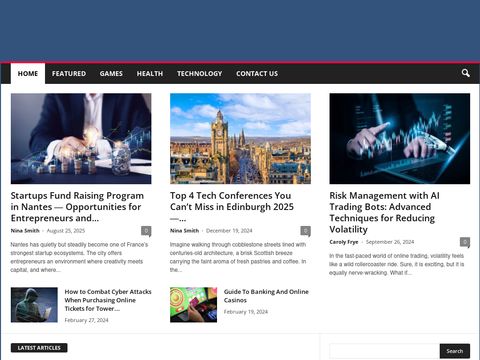Open the TECHNOLOGY menu item
This screenshot has height=360, width=480.
coord(199,73)
